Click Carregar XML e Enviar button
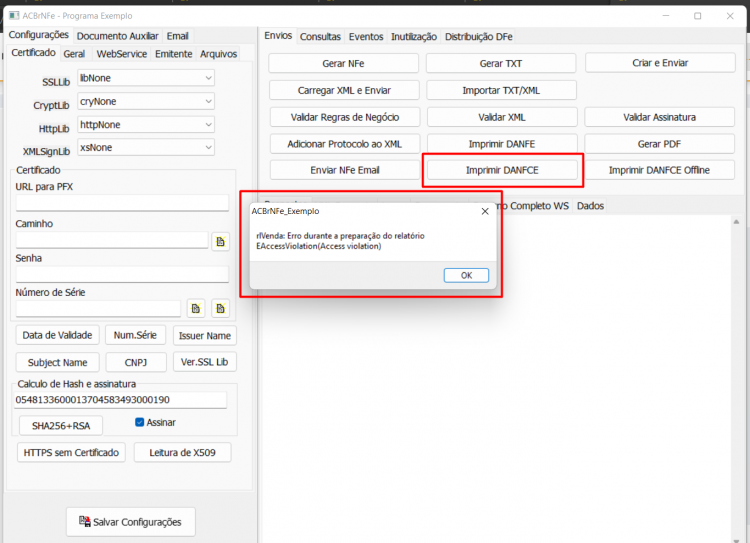Image resolution: width=750 pixels, height=543 pixels. click(344, 90)
